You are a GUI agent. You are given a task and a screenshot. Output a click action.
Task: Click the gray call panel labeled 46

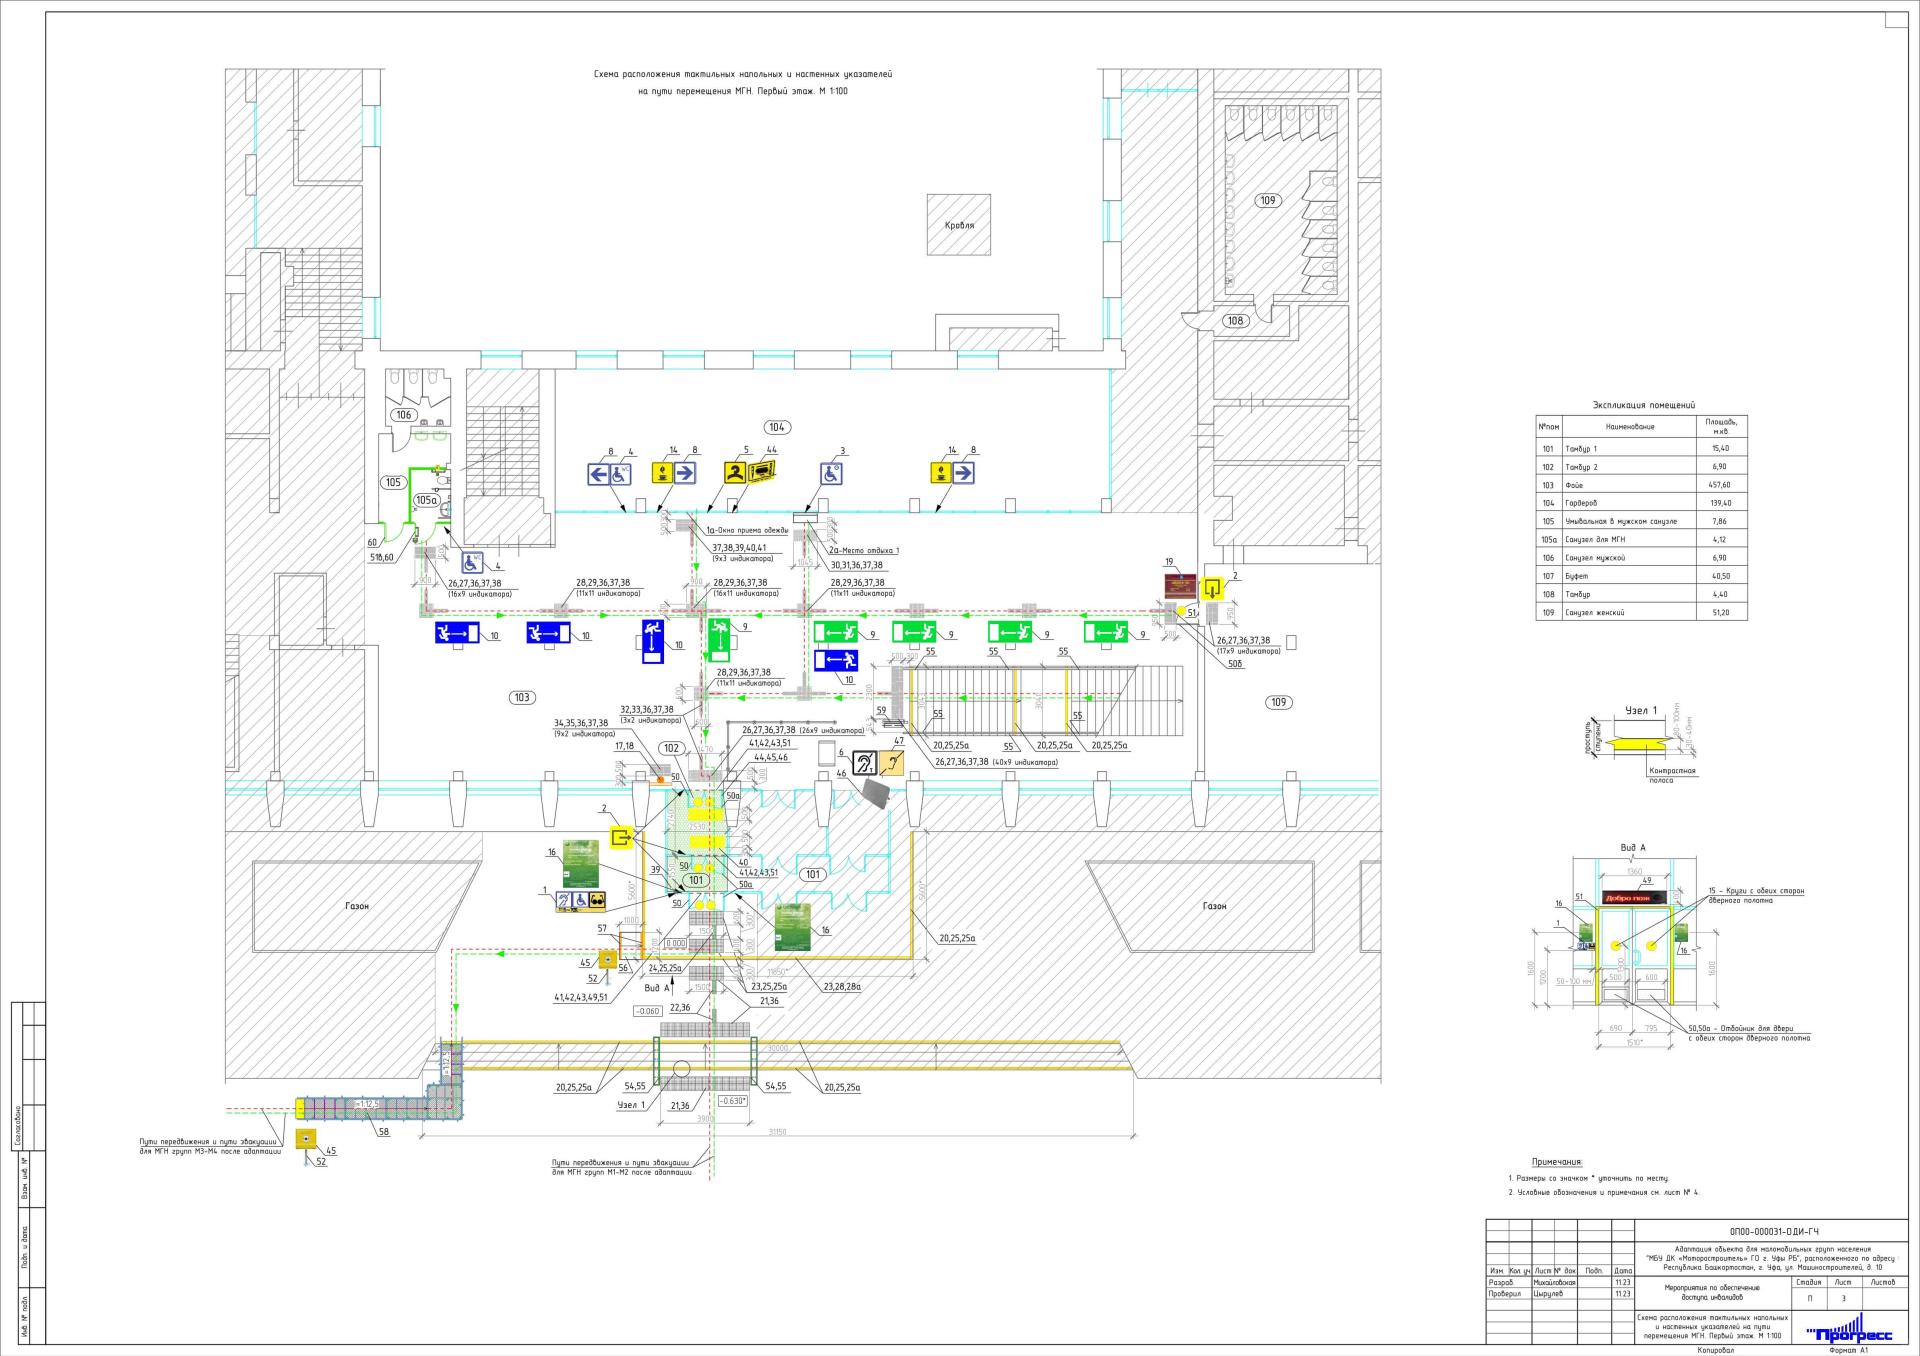(875, 796)
